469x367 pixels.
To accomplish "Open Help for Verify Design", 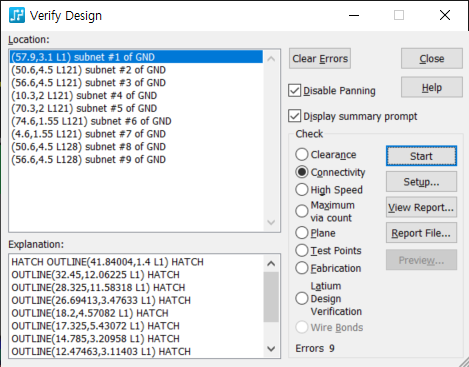I will 432,87.
